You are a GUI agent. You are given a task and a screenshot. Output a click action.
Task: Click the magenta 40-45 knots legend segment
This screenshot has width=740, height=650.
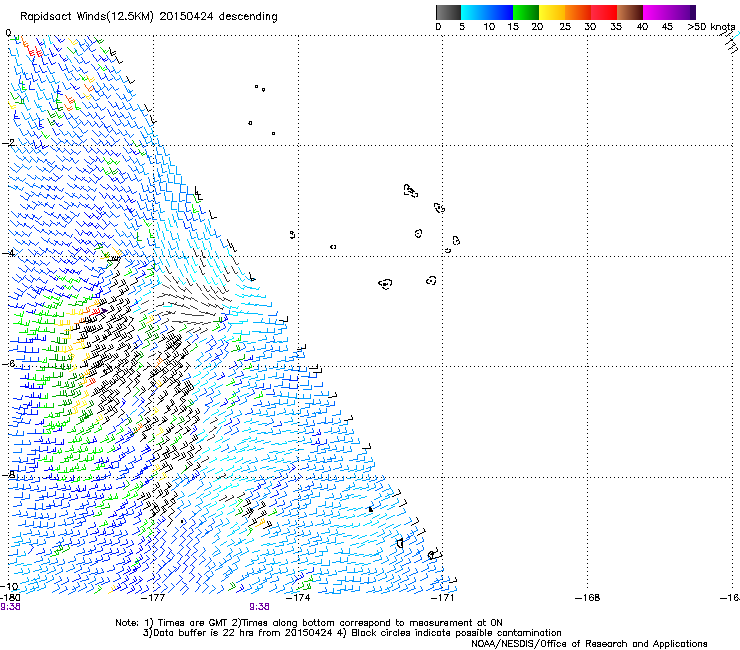tap(656, 12)
